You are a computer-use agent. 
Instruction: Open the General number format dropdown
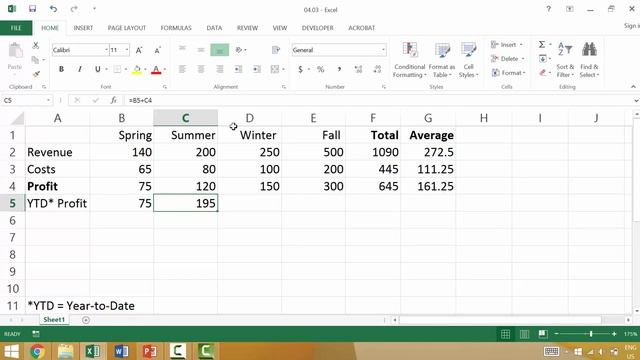tap(383, 50)
